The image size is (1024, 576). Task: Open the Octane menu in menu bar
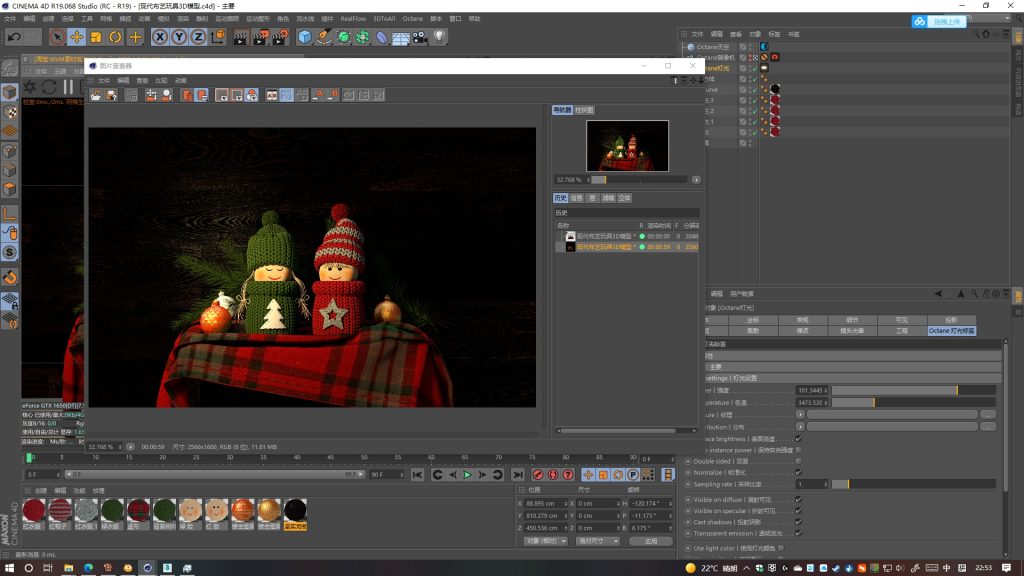coord(413,18)
